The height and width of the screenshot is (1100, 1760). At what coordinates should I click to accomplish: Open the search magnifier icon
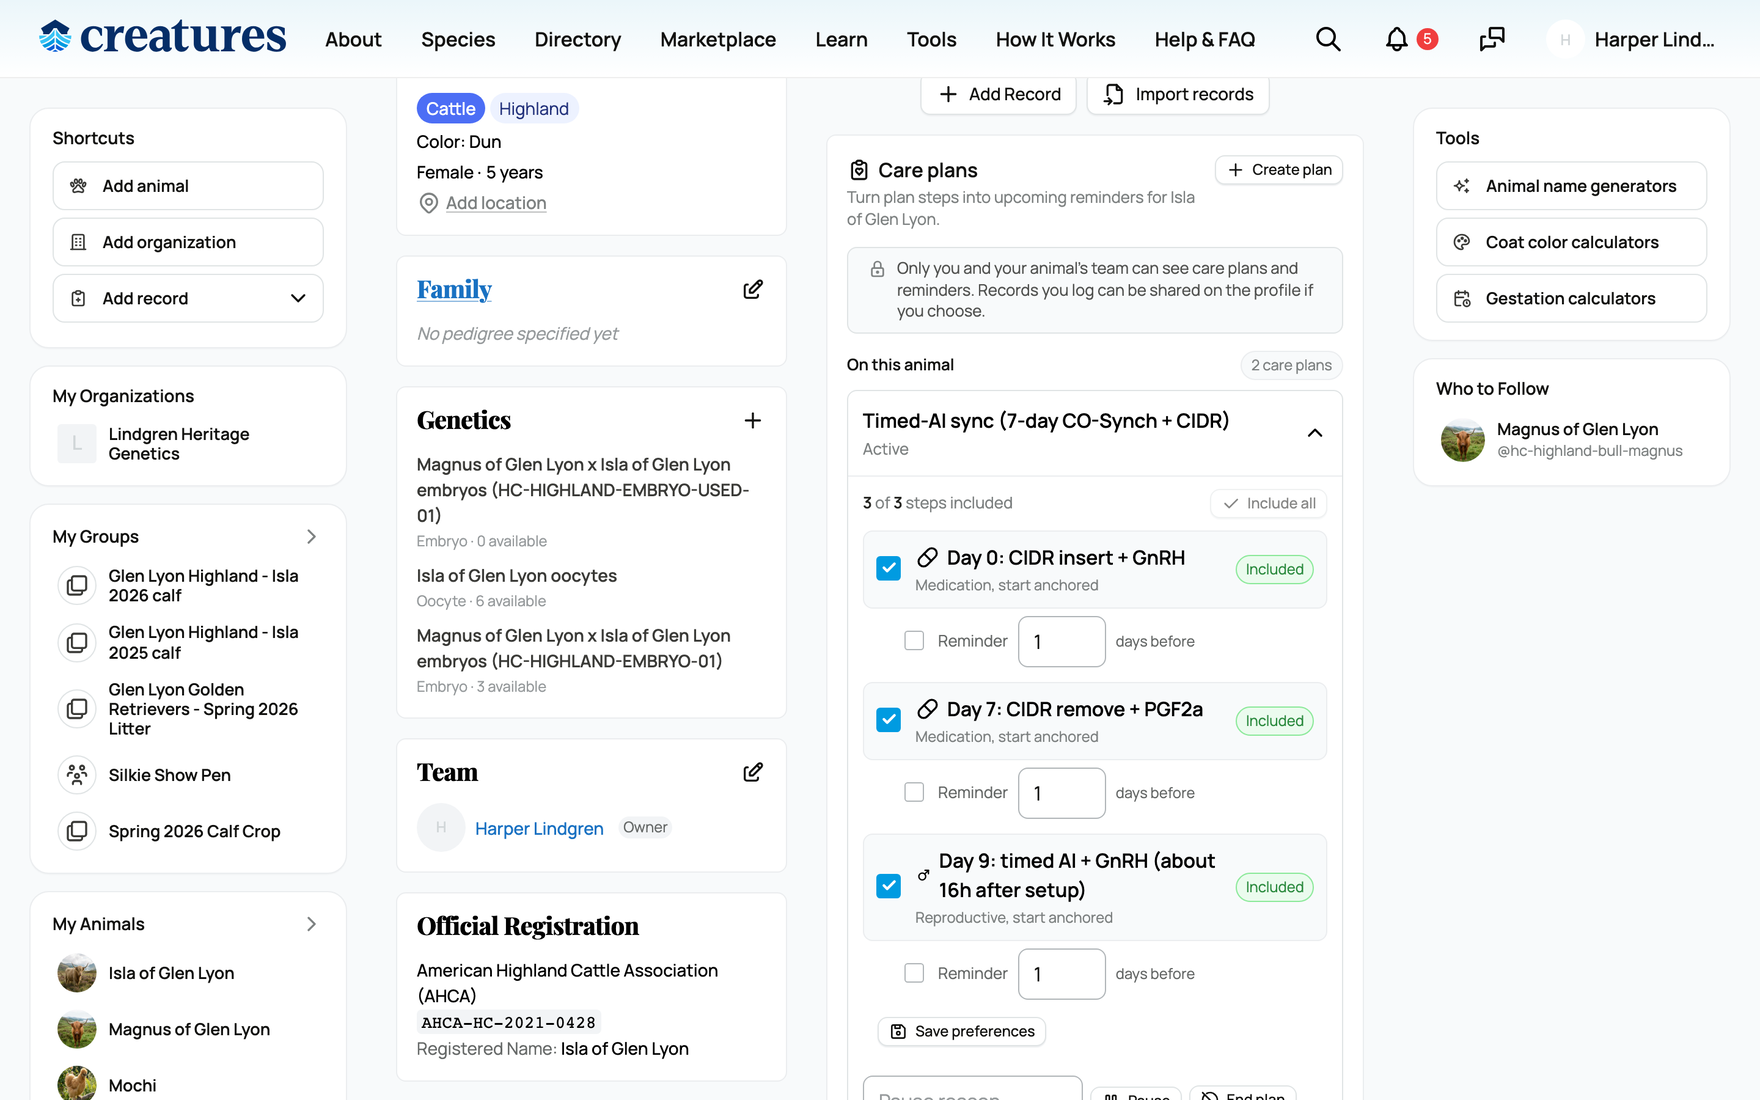1328,39
